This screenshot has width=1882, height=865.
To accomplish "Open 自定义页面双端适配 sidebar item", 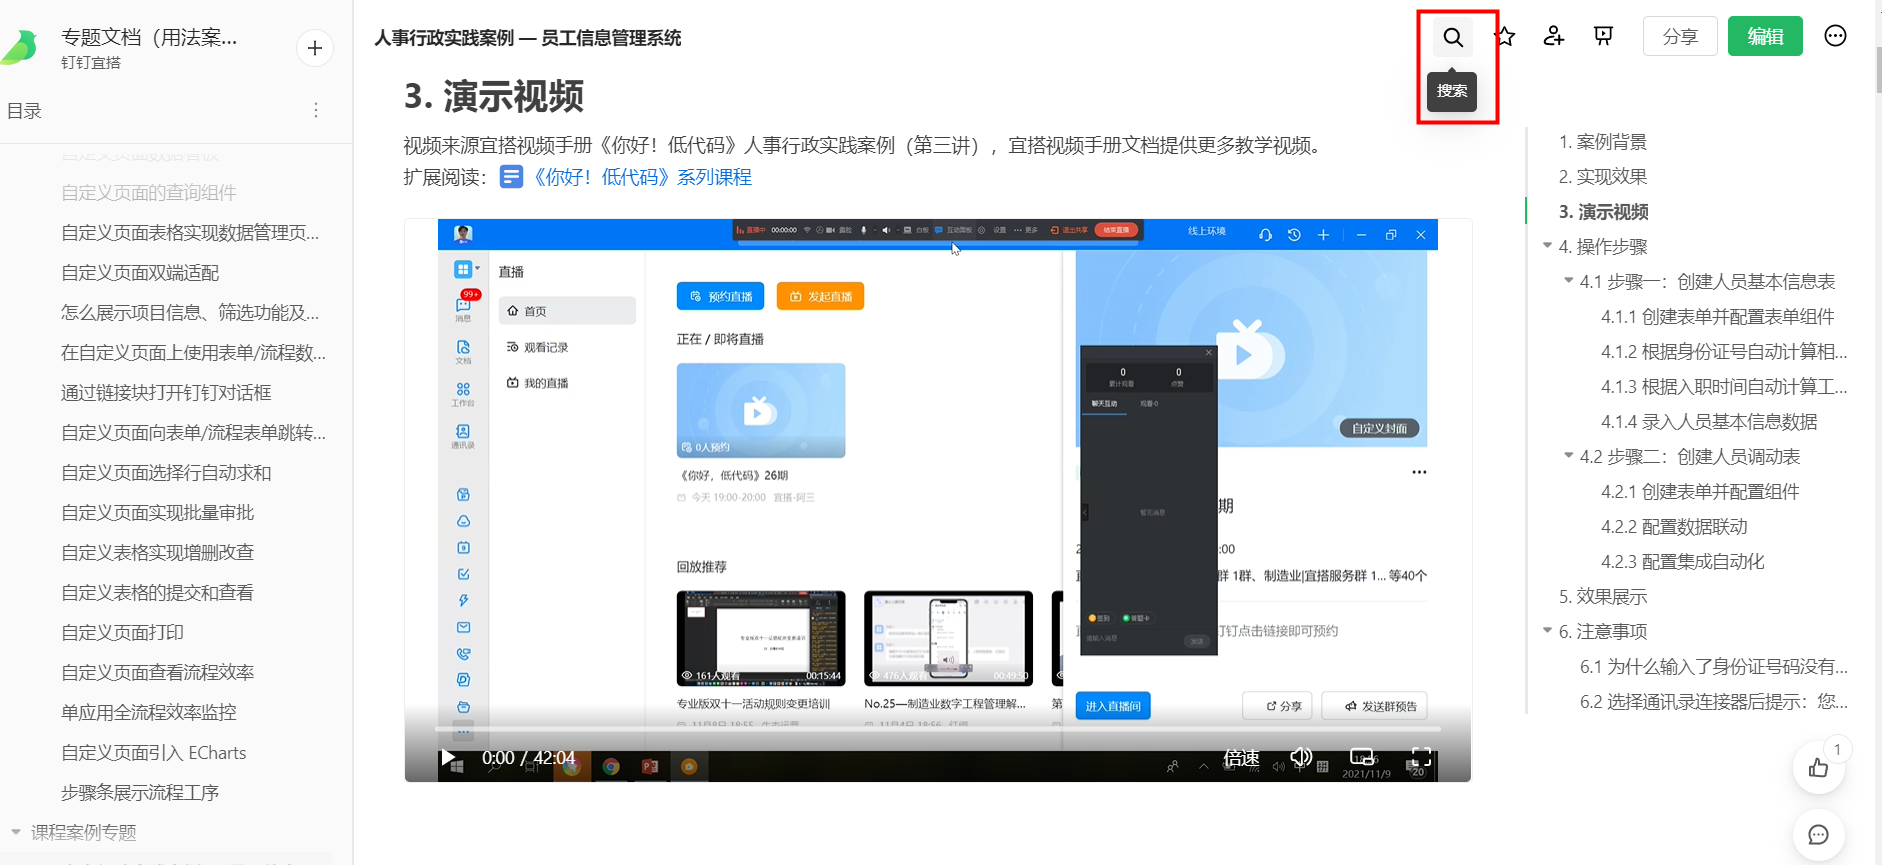I will click(x=140, y=273).
